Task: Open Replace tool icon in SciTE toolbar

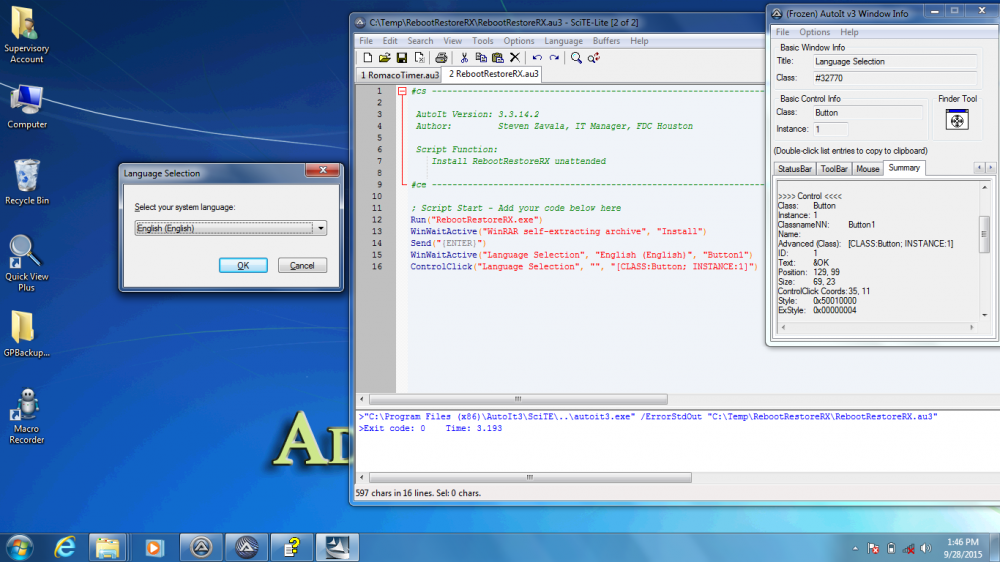Action: click(x=594, y=58)
